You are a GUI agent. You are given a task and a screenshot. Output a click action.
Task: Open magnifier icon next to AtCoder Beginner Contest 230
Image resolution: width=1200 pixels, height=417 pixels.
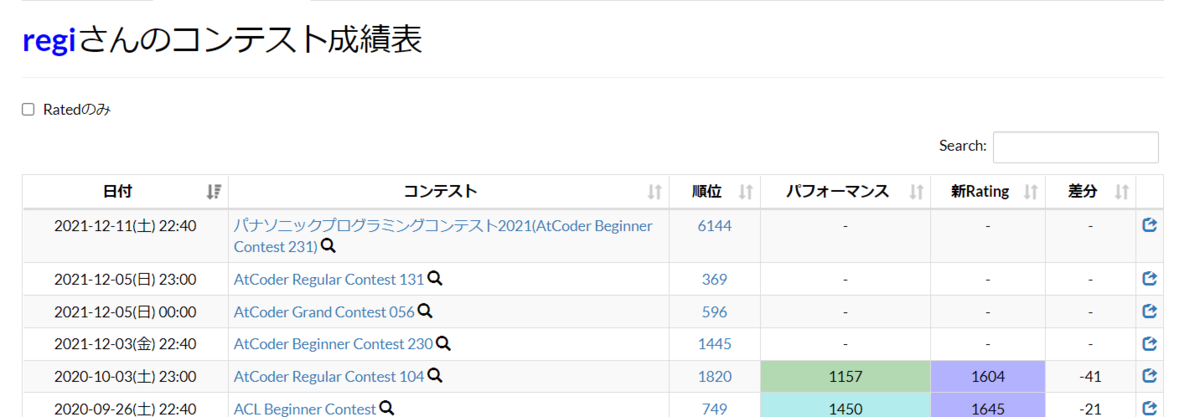click(x=443, y=344)
